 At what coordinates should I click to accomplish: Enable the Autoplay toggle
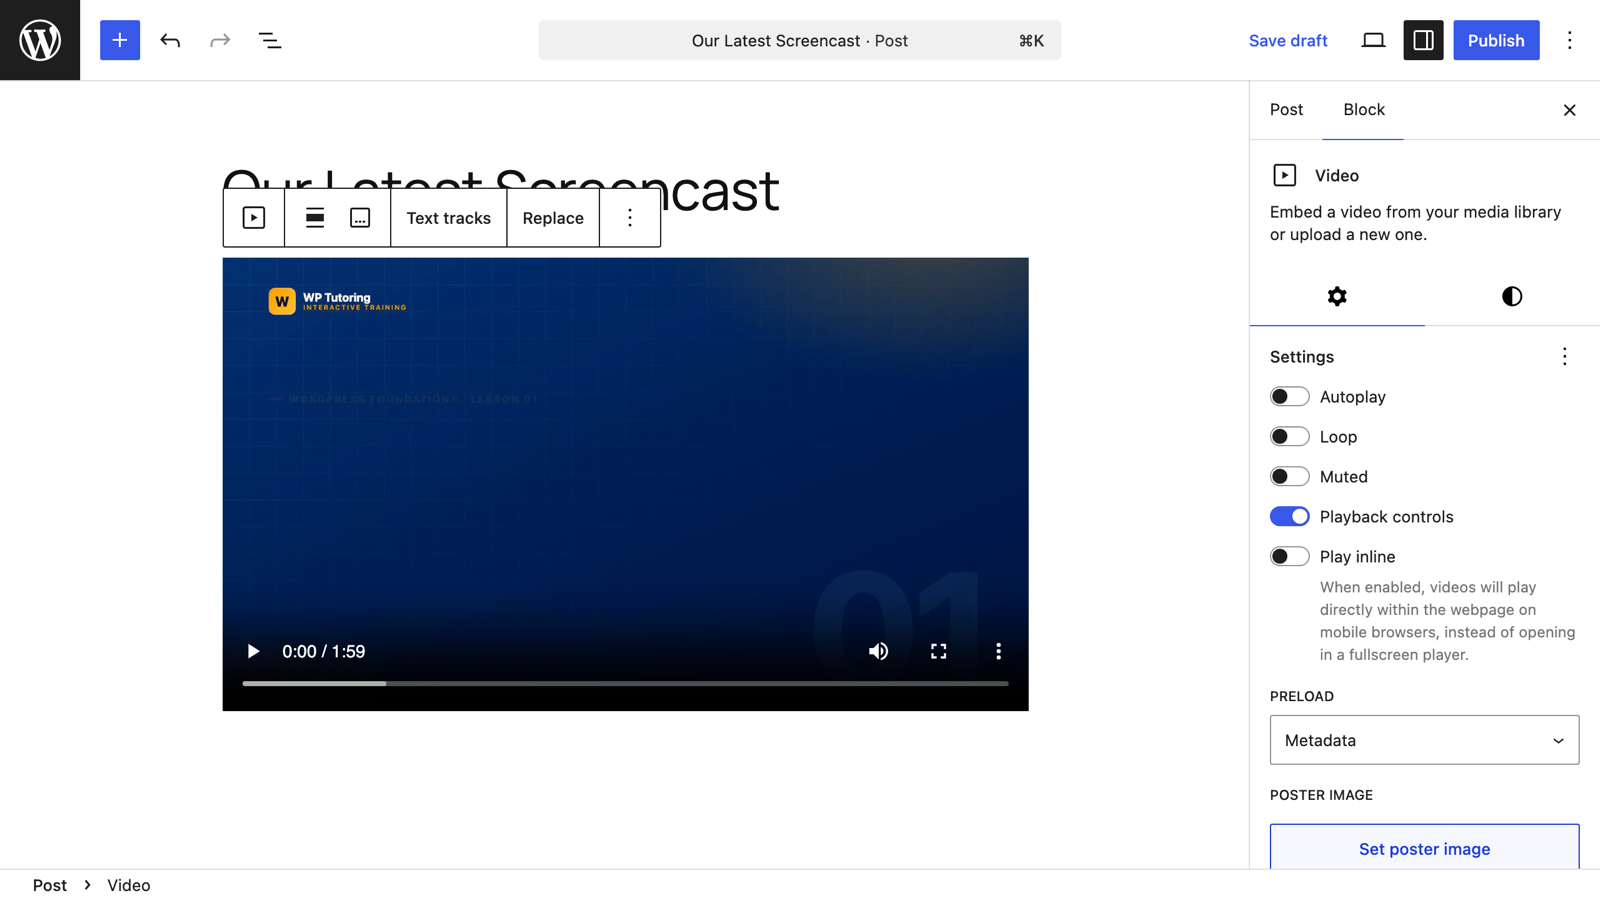[1289, 397]
